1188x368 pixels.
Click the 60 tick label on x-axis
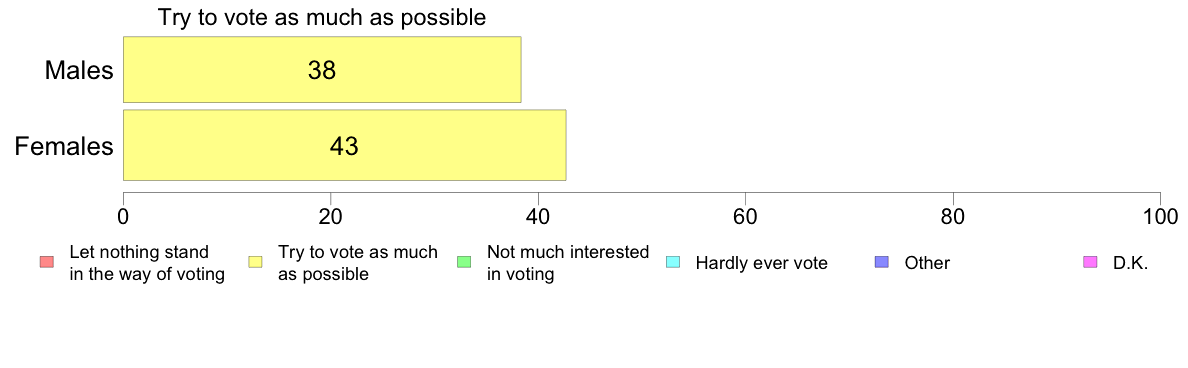coord(746,216)
